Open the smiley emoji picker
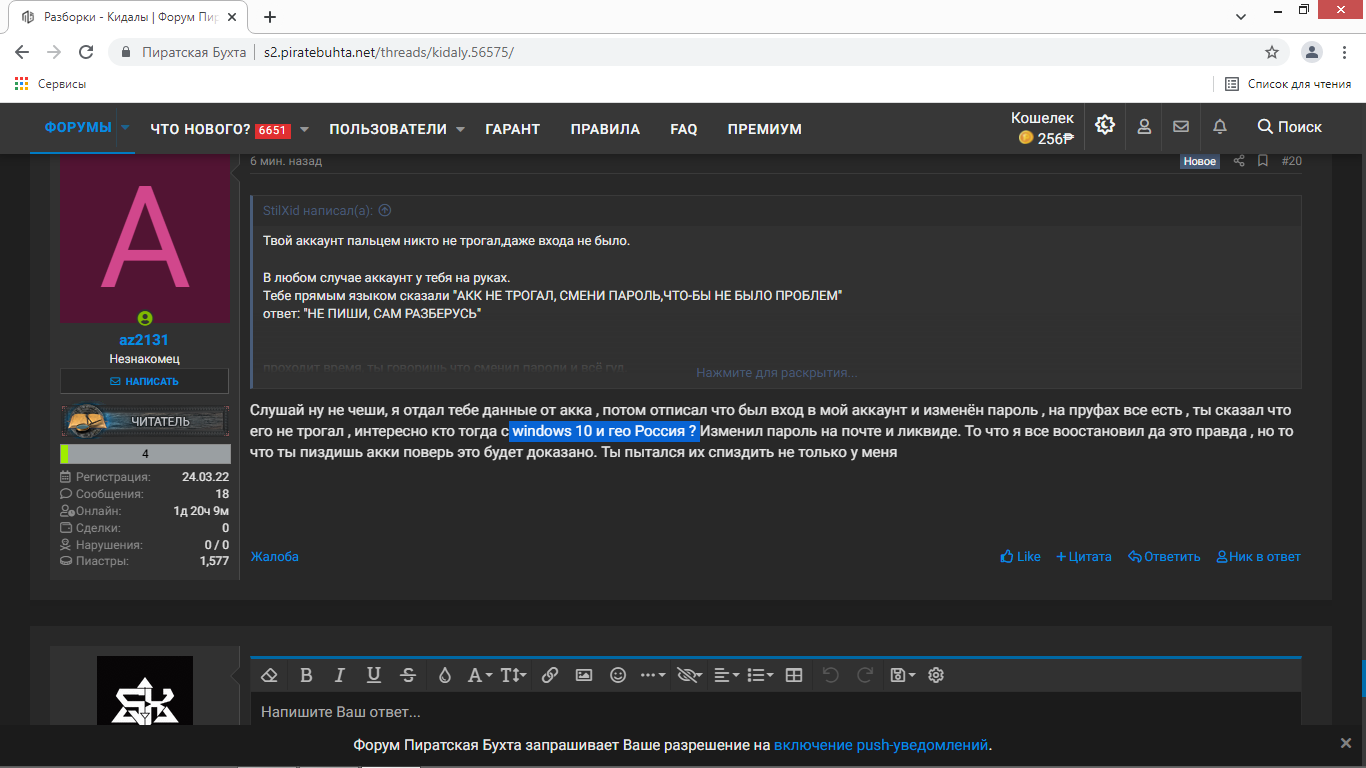Viewport: 1366px width, 768px height. 618,675
